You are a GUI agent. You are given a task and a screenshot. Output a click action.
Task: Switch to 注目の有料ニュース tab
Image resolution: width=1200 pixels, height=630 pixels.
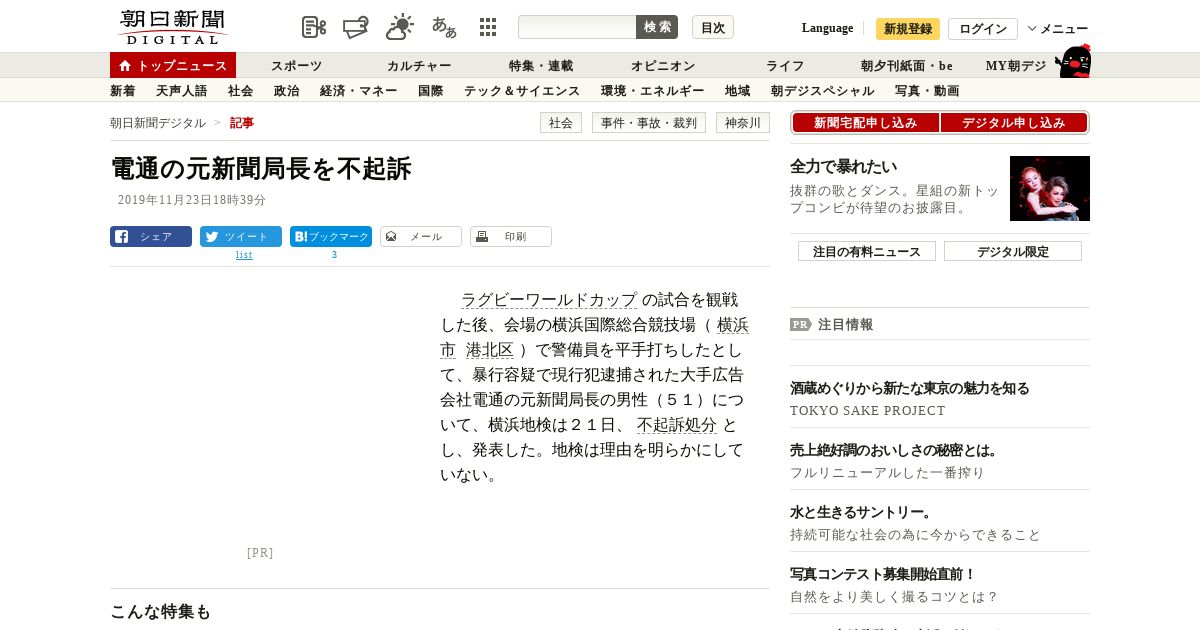click(x=867, y=251)
